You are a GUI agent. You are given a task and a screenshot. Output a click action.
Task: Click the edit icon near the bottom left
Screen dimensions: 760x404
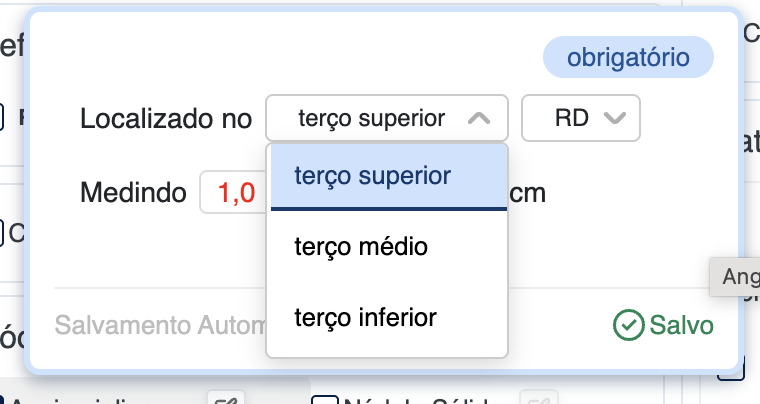224,400
